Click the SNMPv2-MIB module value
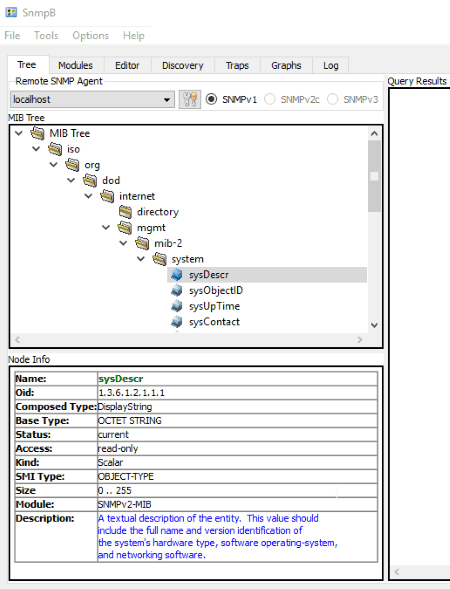The height and width of the screenshot is (589, 450). click(x=125, y=504)
